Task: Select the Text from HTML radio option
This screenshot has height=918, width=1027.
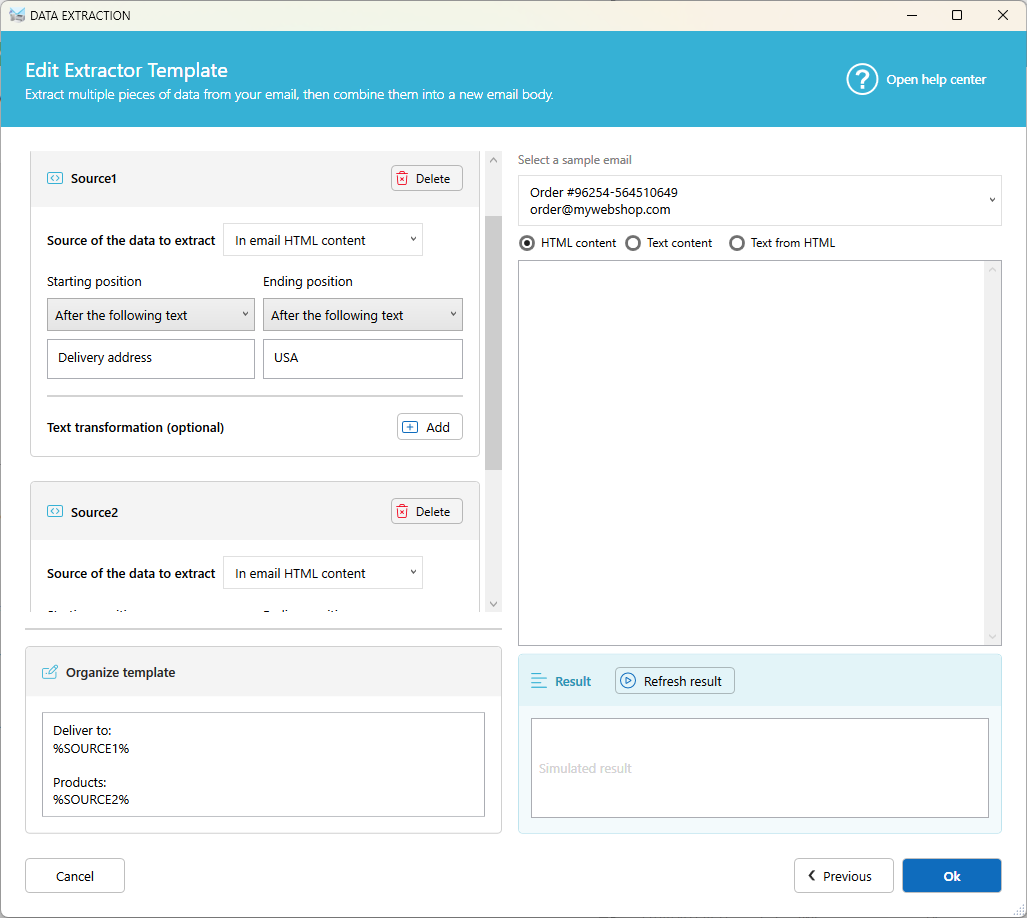Action: point(737,243)
